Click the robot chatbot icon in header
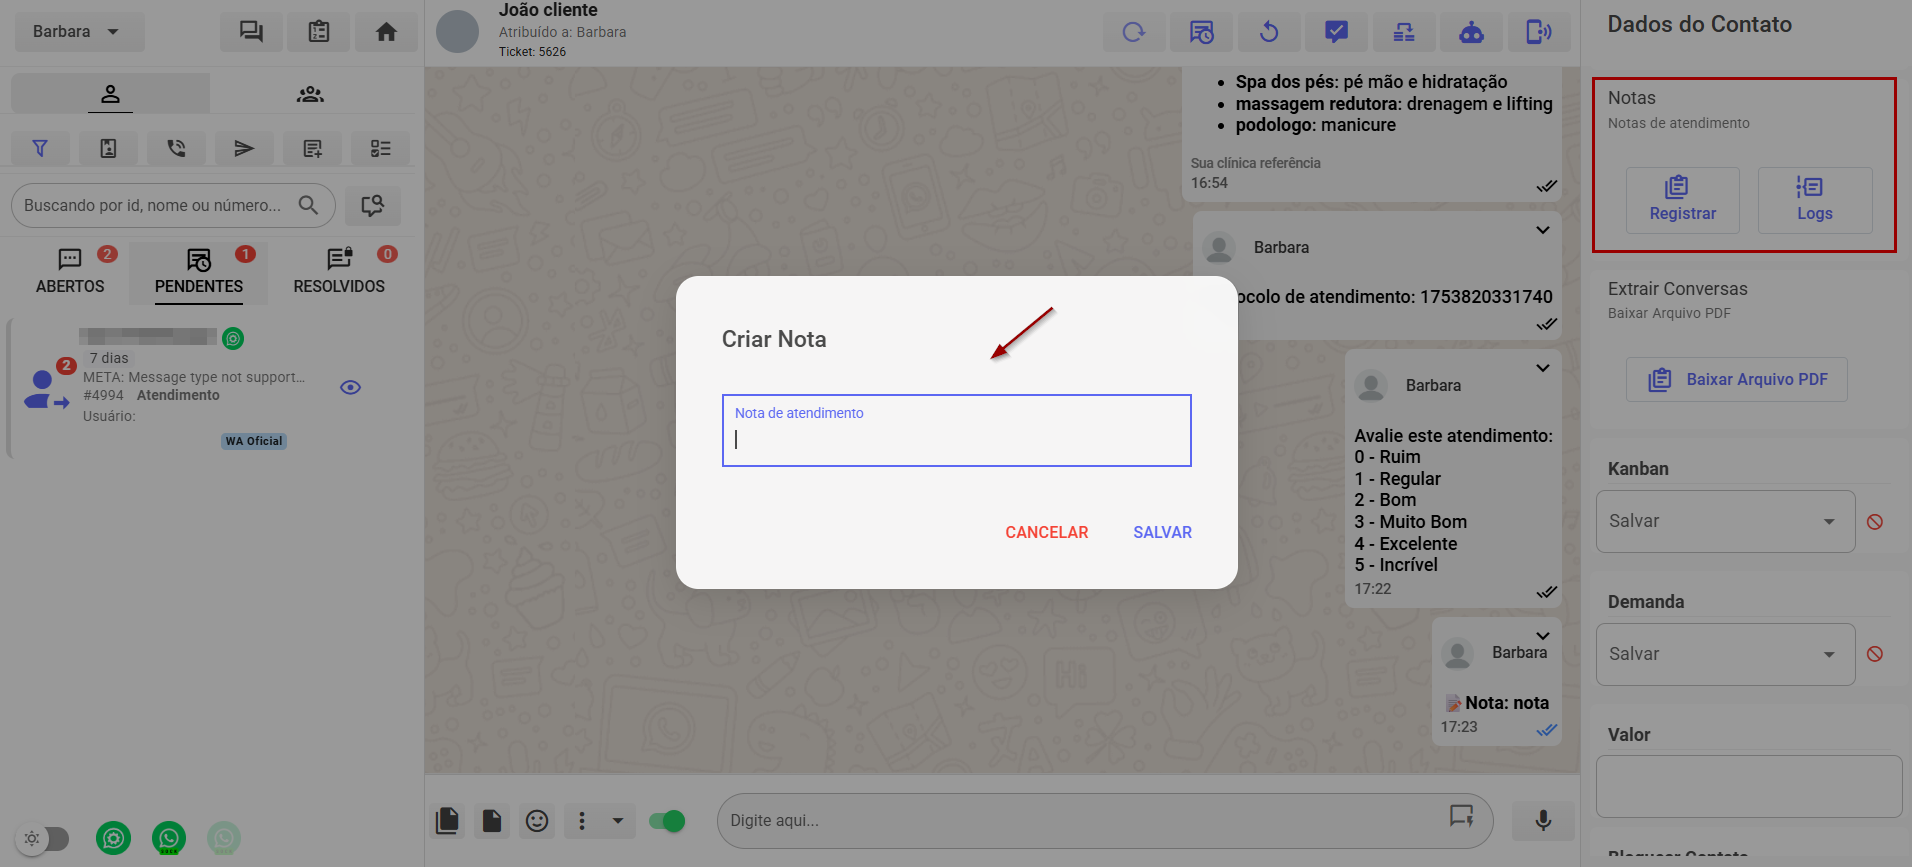This screenshot has width=1912, height=867. tap(1471, 32)
